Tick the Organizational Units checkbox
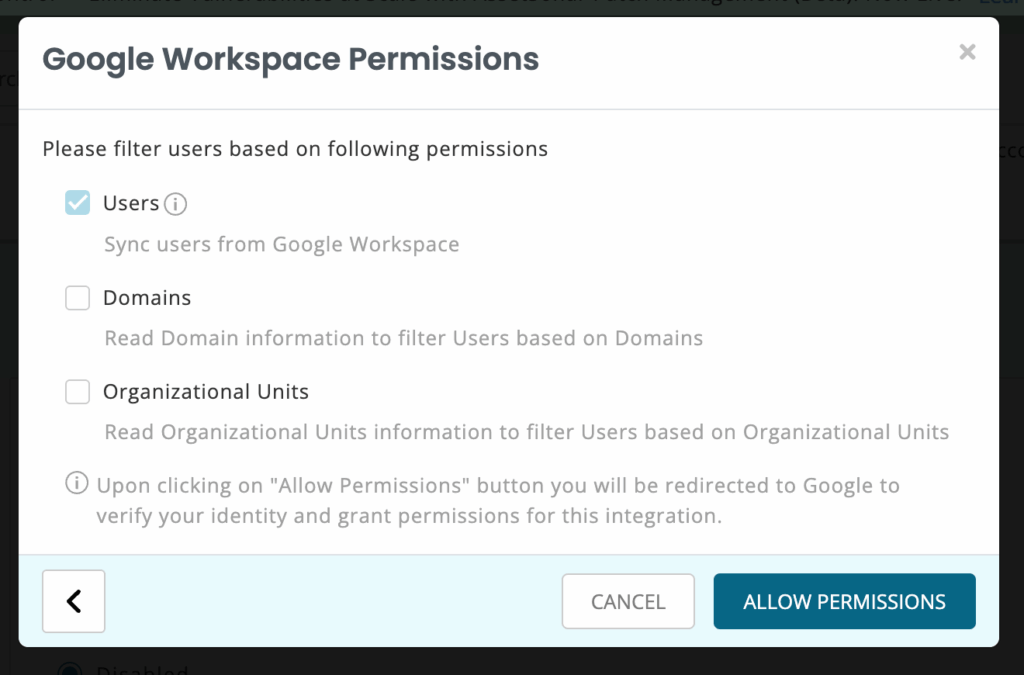1024x675 pixels. click(x=78, y=392)
